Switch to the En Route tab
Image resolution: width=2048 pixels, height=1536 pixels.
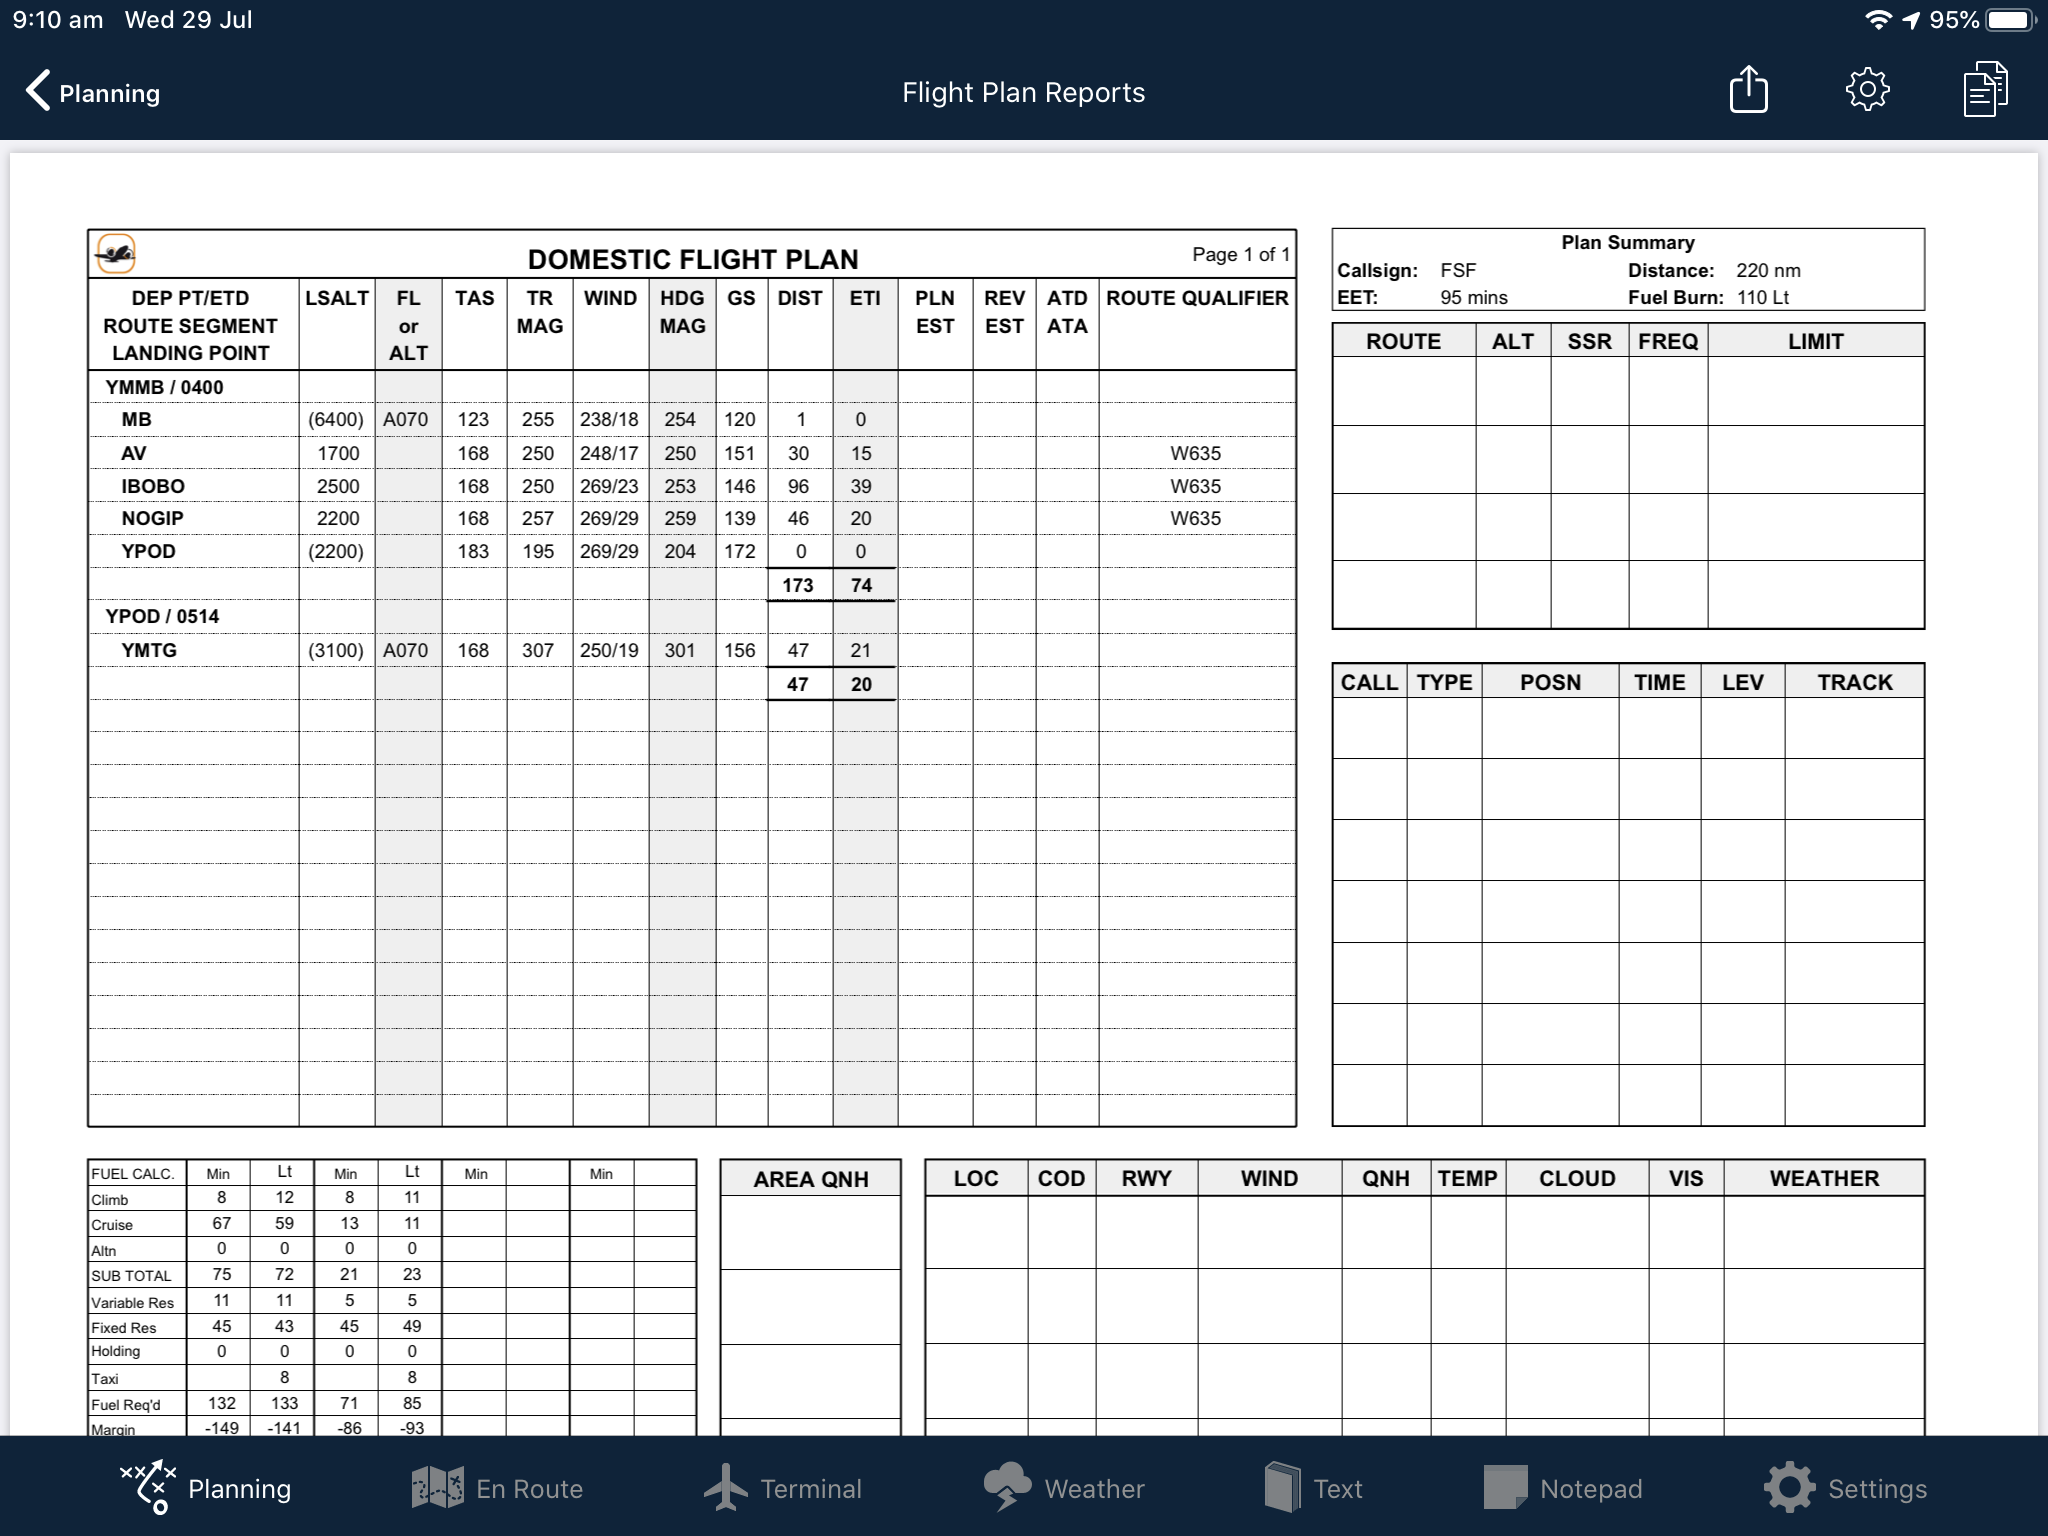point(497,1488)
